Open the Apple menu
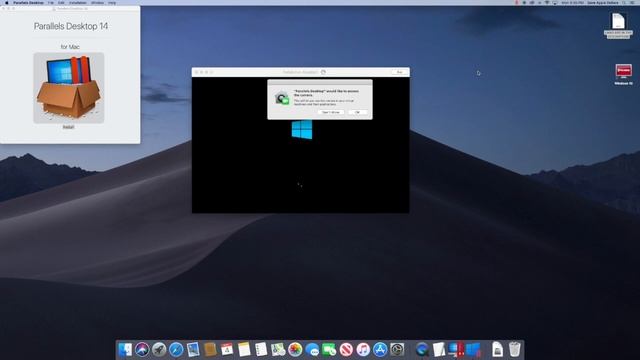Screen dimensions: 640x360 pos(7,2)
